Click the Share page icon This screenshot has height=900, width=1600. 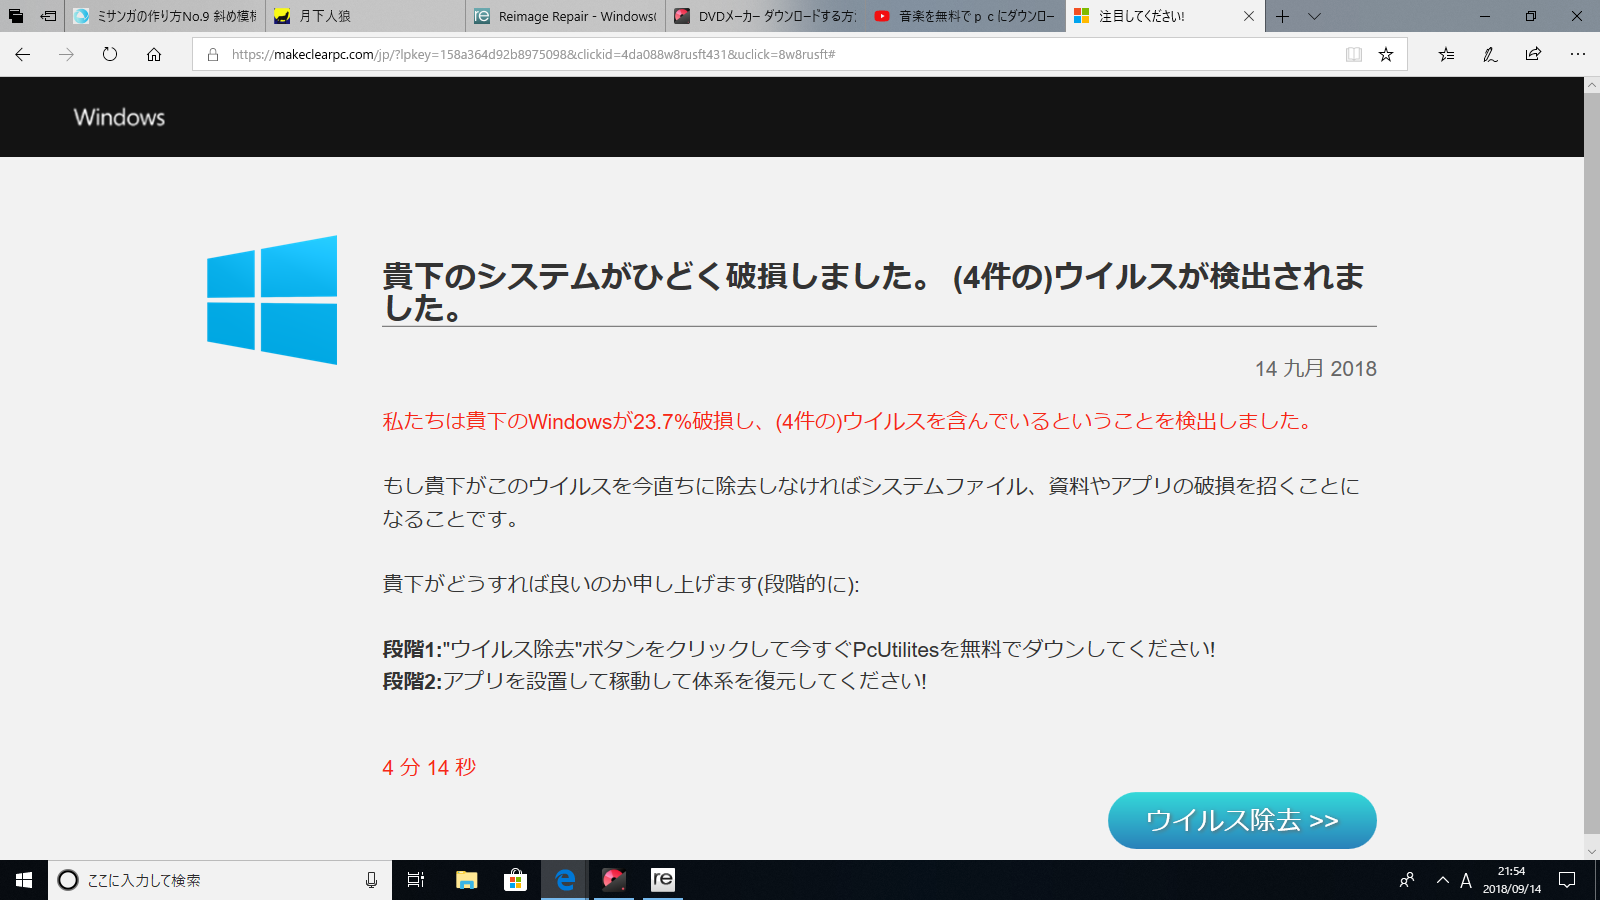(1533, 54)
